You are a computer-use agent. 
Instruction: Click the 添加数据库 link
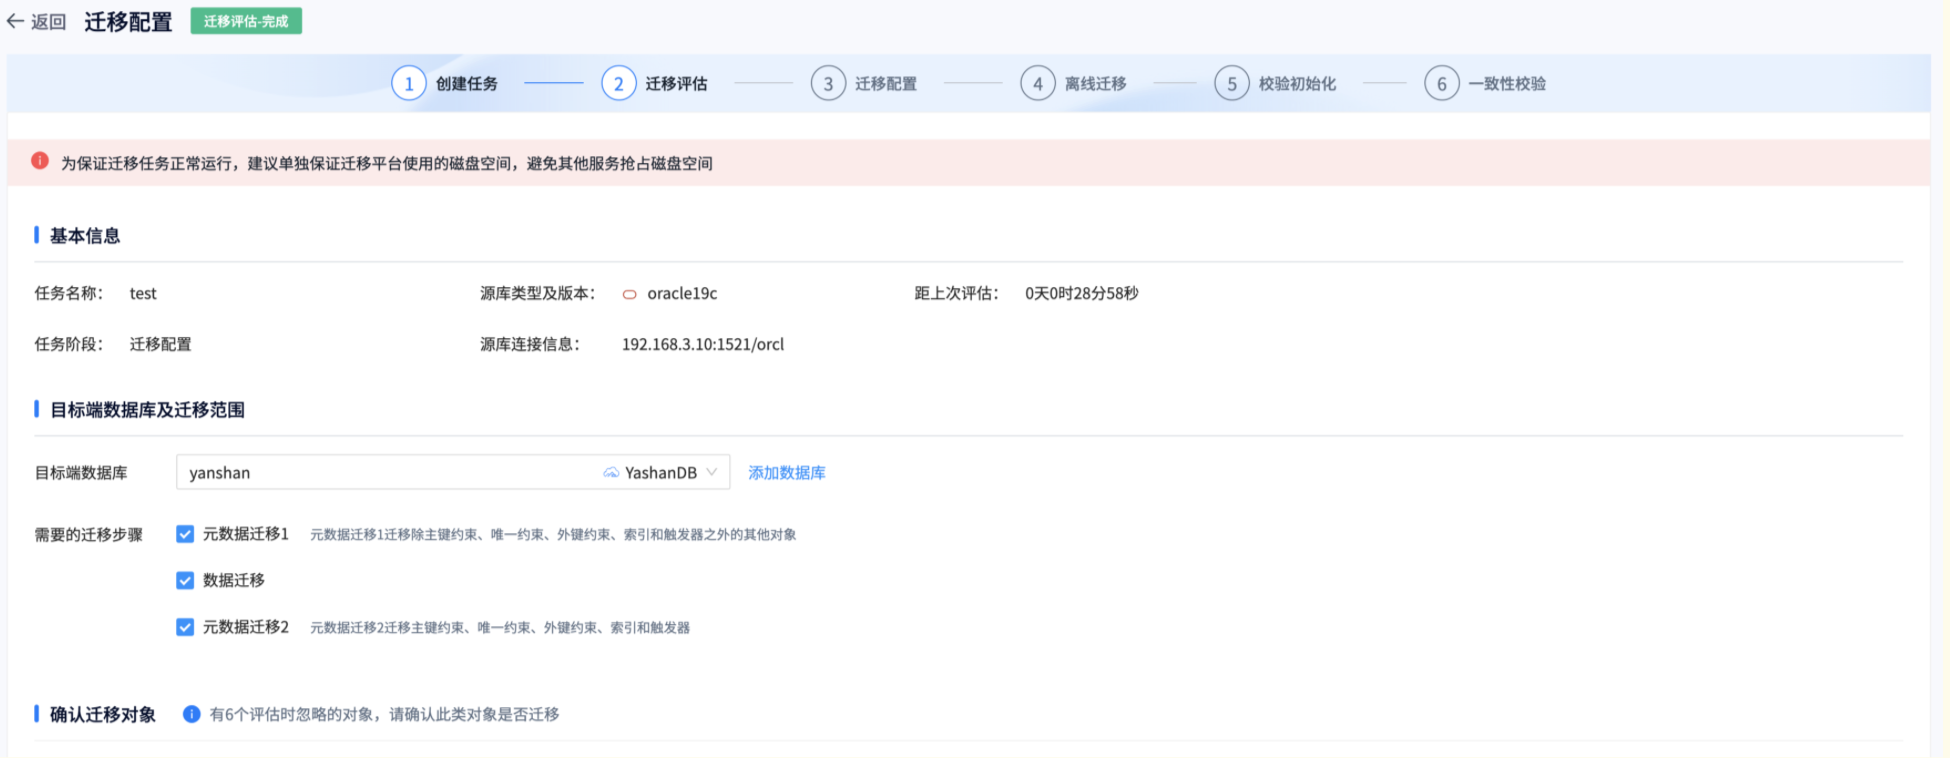point(787,473)
